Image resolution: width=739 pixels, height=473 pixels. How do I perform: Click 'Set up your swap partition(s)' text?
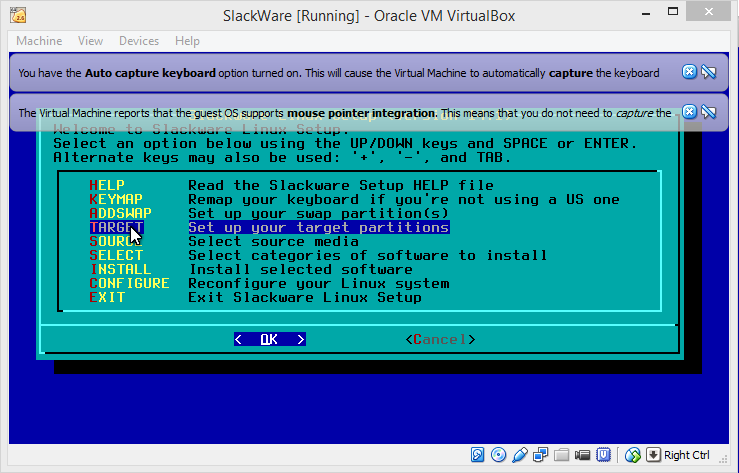pos(319,213)
